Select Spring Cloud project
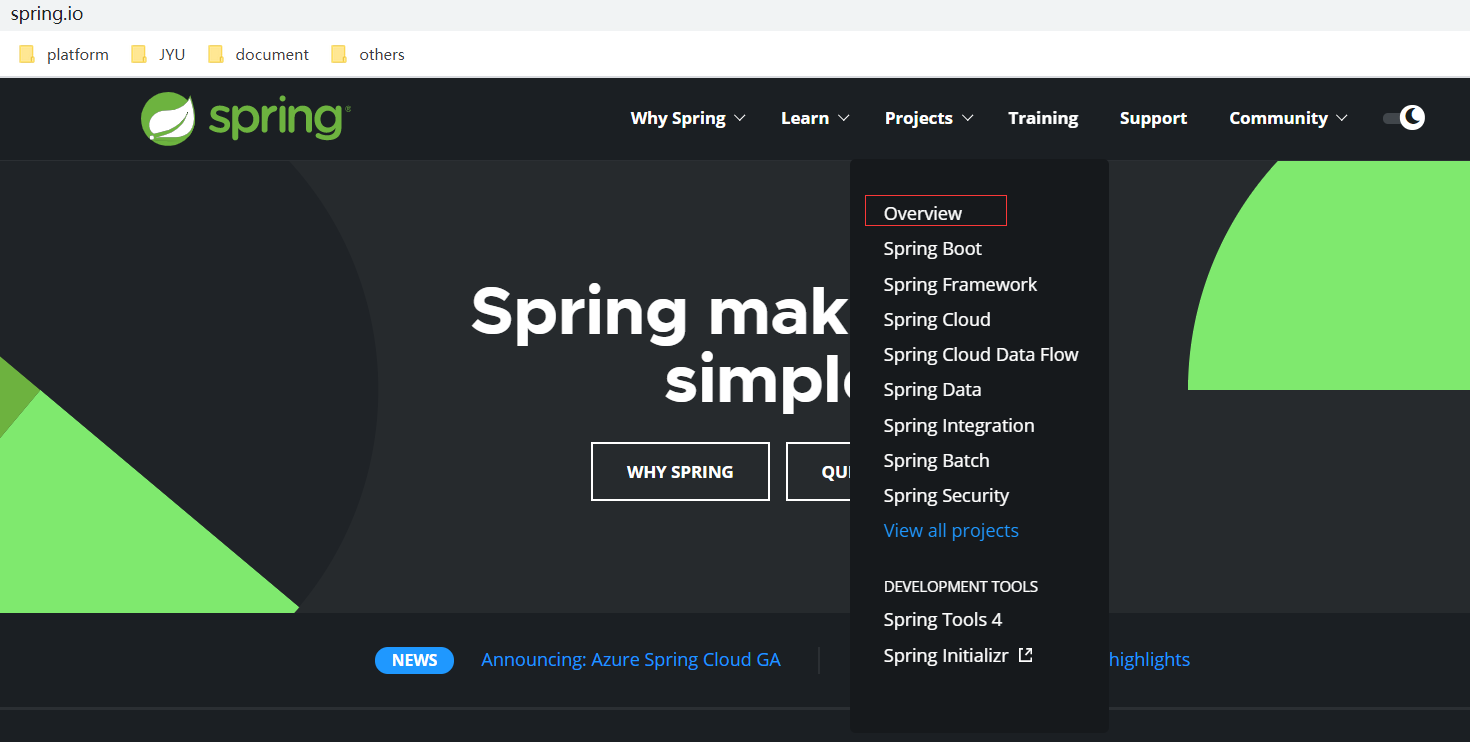This screenshot has width=1470, height=742. pyautogui.click(x=937, y=320)
